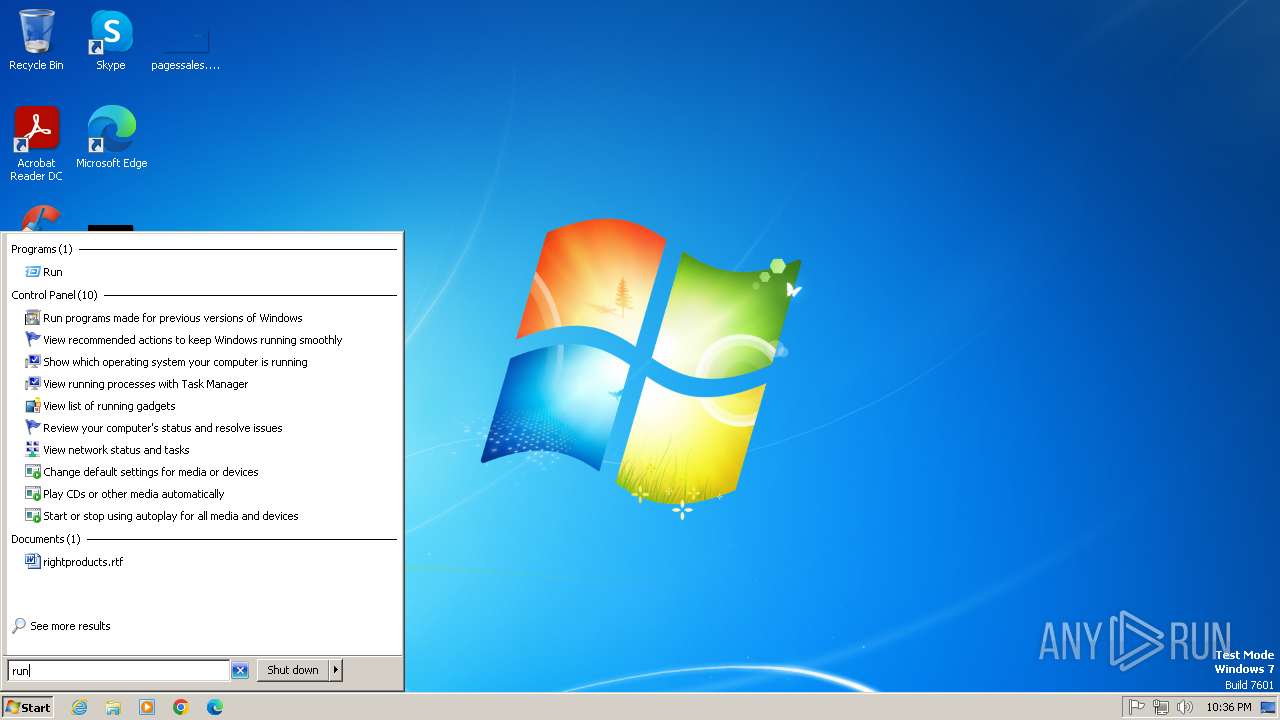1280x720 pixels.
Task: Click the running gadgets result icon
Action: (32, 406)
